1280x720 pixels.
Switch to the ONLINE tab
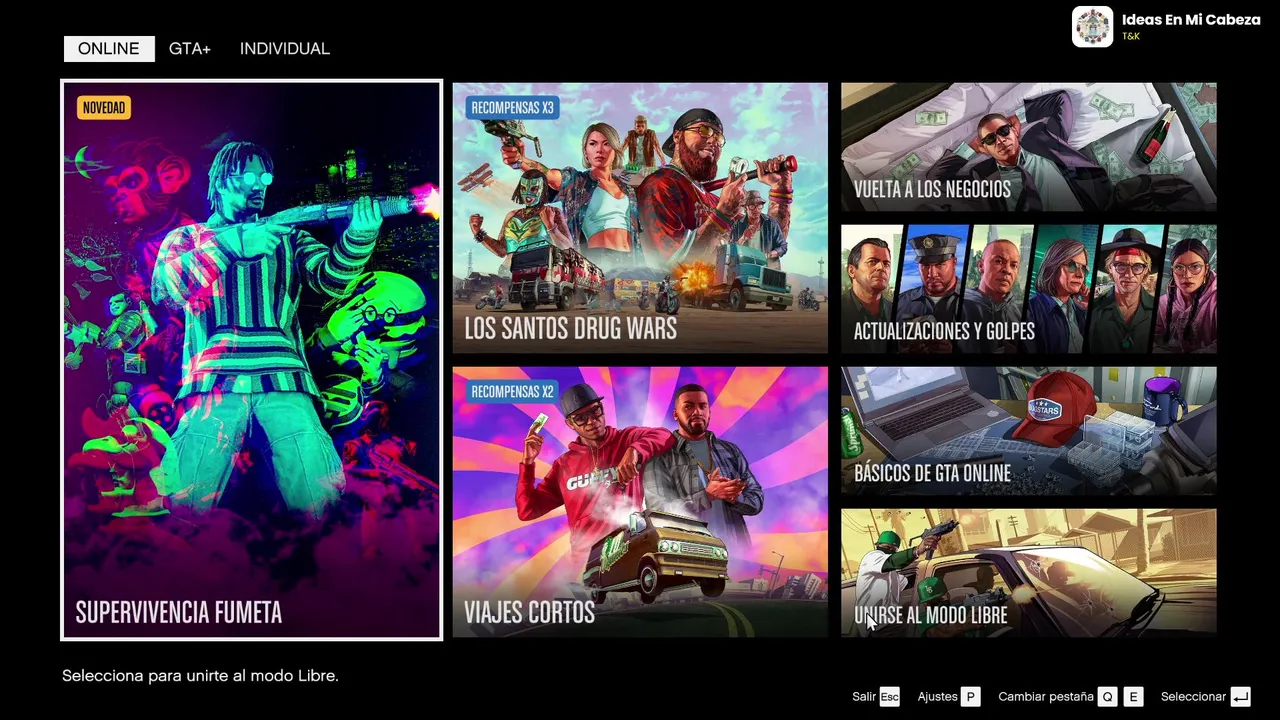tap(109, 49)
